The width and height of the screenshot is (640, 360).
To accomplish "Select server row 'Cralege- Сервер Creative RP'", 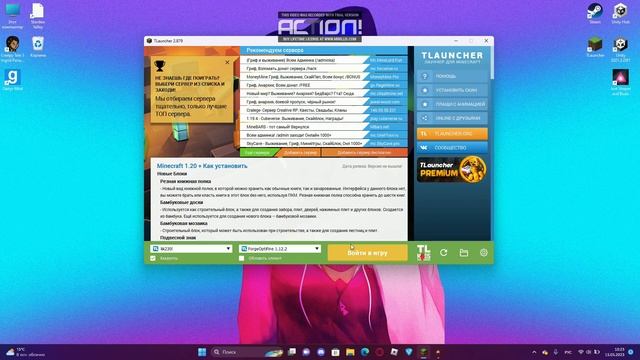I will pyautogui.click(x=324, y=110).
